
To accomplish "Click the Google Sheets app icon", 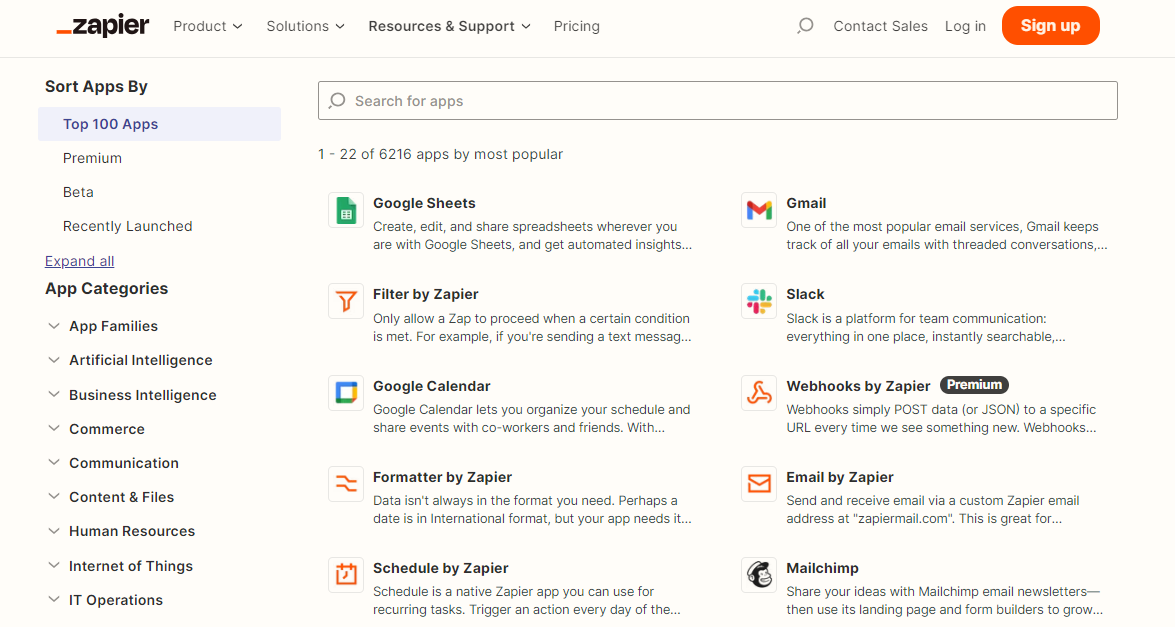I will point(346,210).
